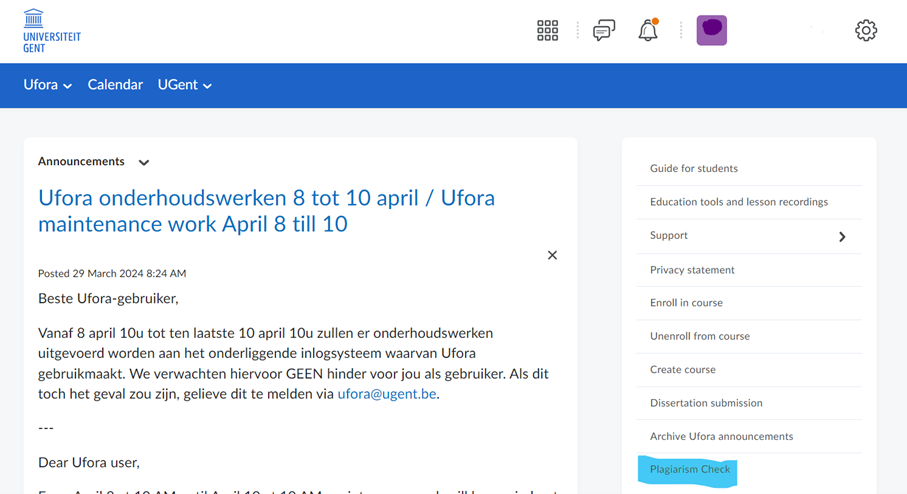Open the course selector grid icon
This screenshot has height=494, width=907.
click(547, 31)
